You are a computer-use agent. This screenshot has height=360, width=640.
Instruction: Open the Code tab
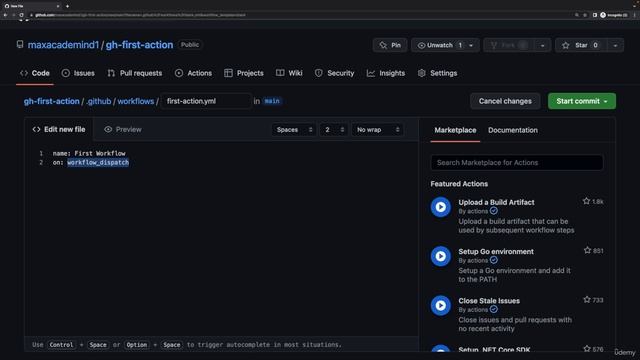[x=35, y=73]
